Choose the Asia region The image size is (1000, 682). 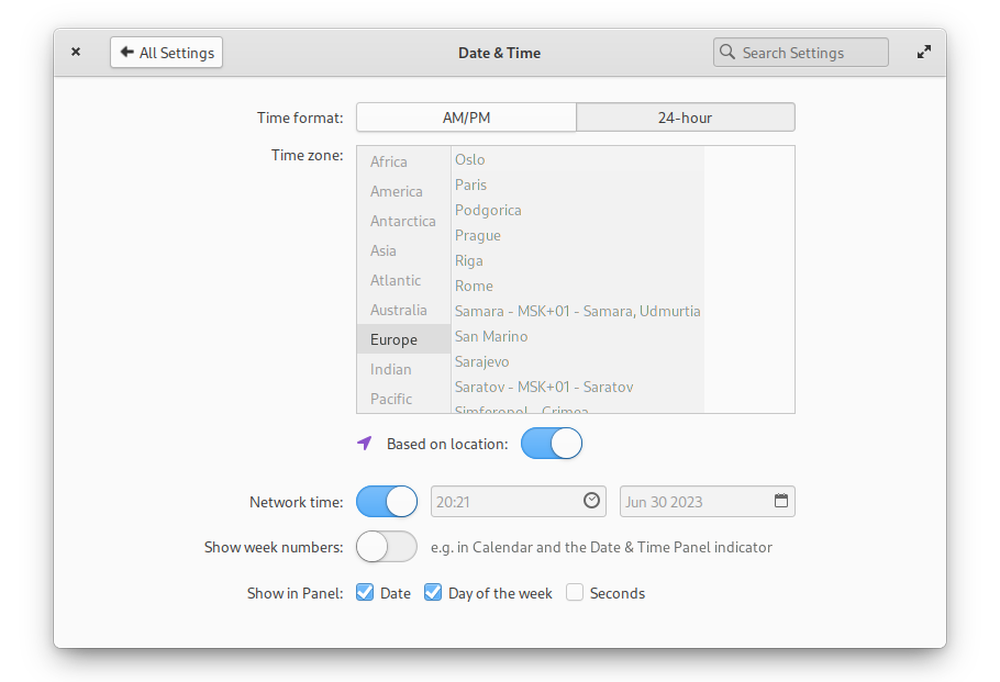pos(383,250)
